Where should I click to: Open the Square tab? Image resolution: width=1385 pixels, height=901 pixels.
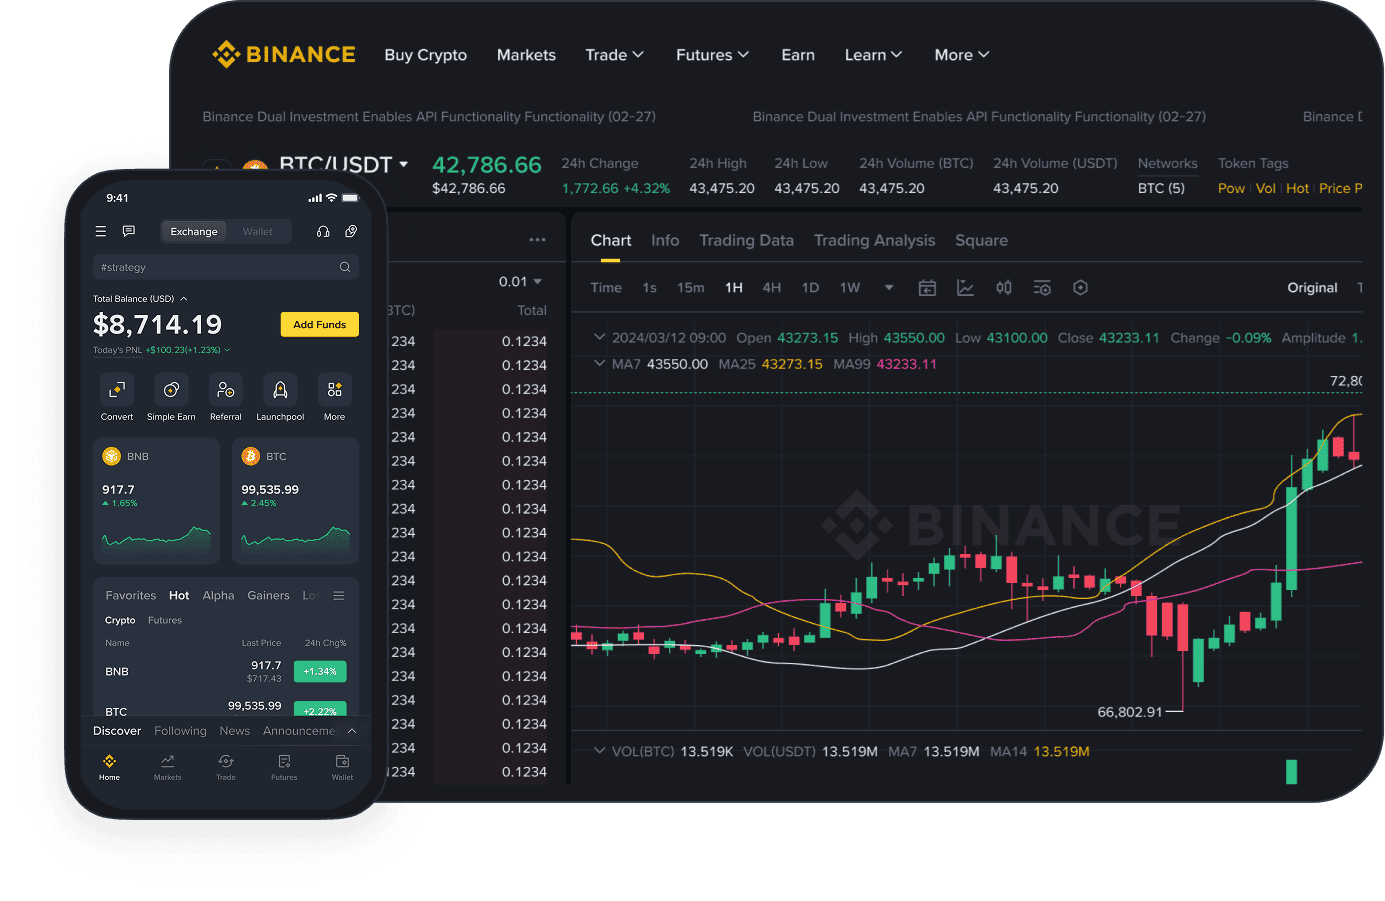[x=981, y=240]
